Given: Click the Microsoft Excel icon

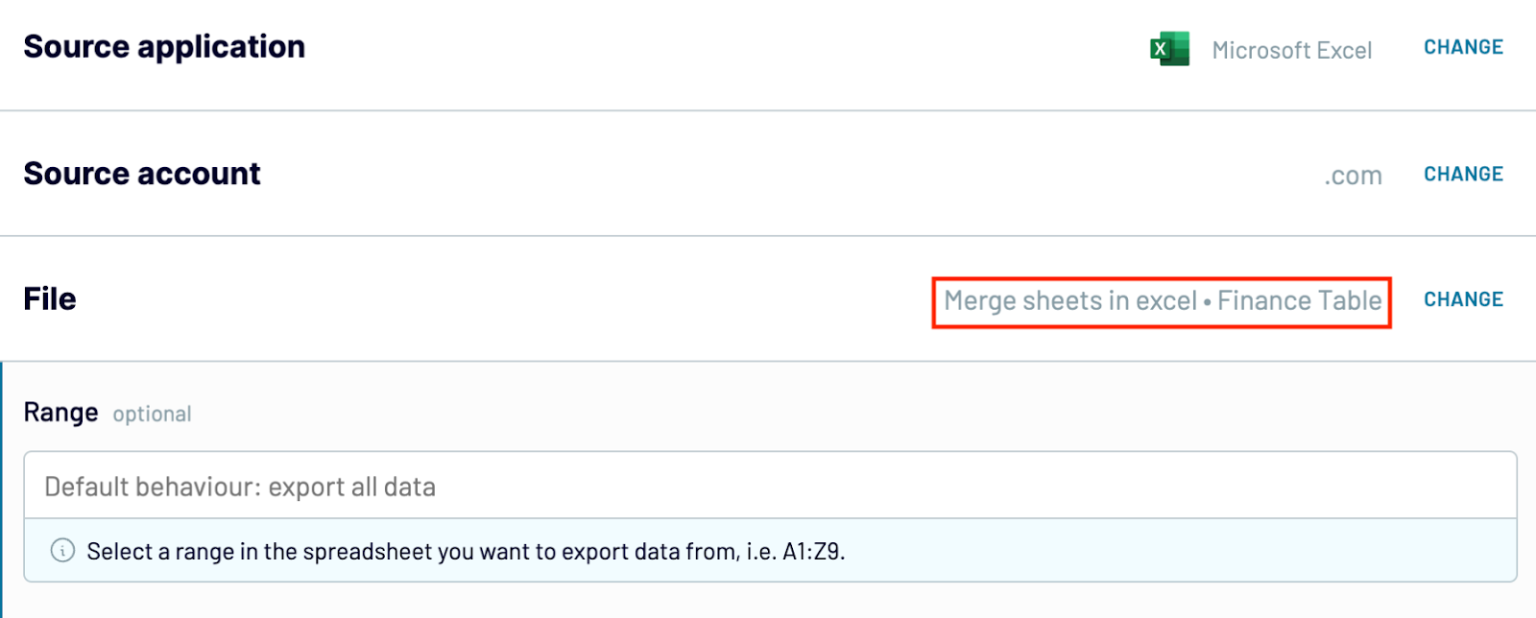Looking at the screenshot, I should pos(1169,49).
